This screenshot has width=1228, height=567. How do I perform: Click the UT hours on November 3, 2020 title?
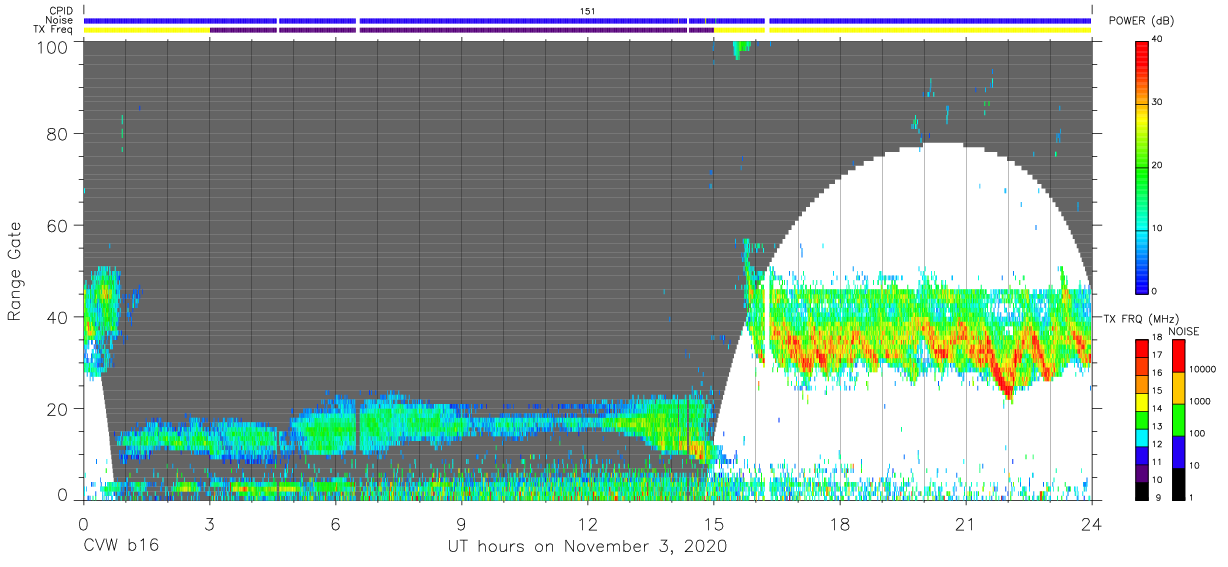[x=587, y=547]
